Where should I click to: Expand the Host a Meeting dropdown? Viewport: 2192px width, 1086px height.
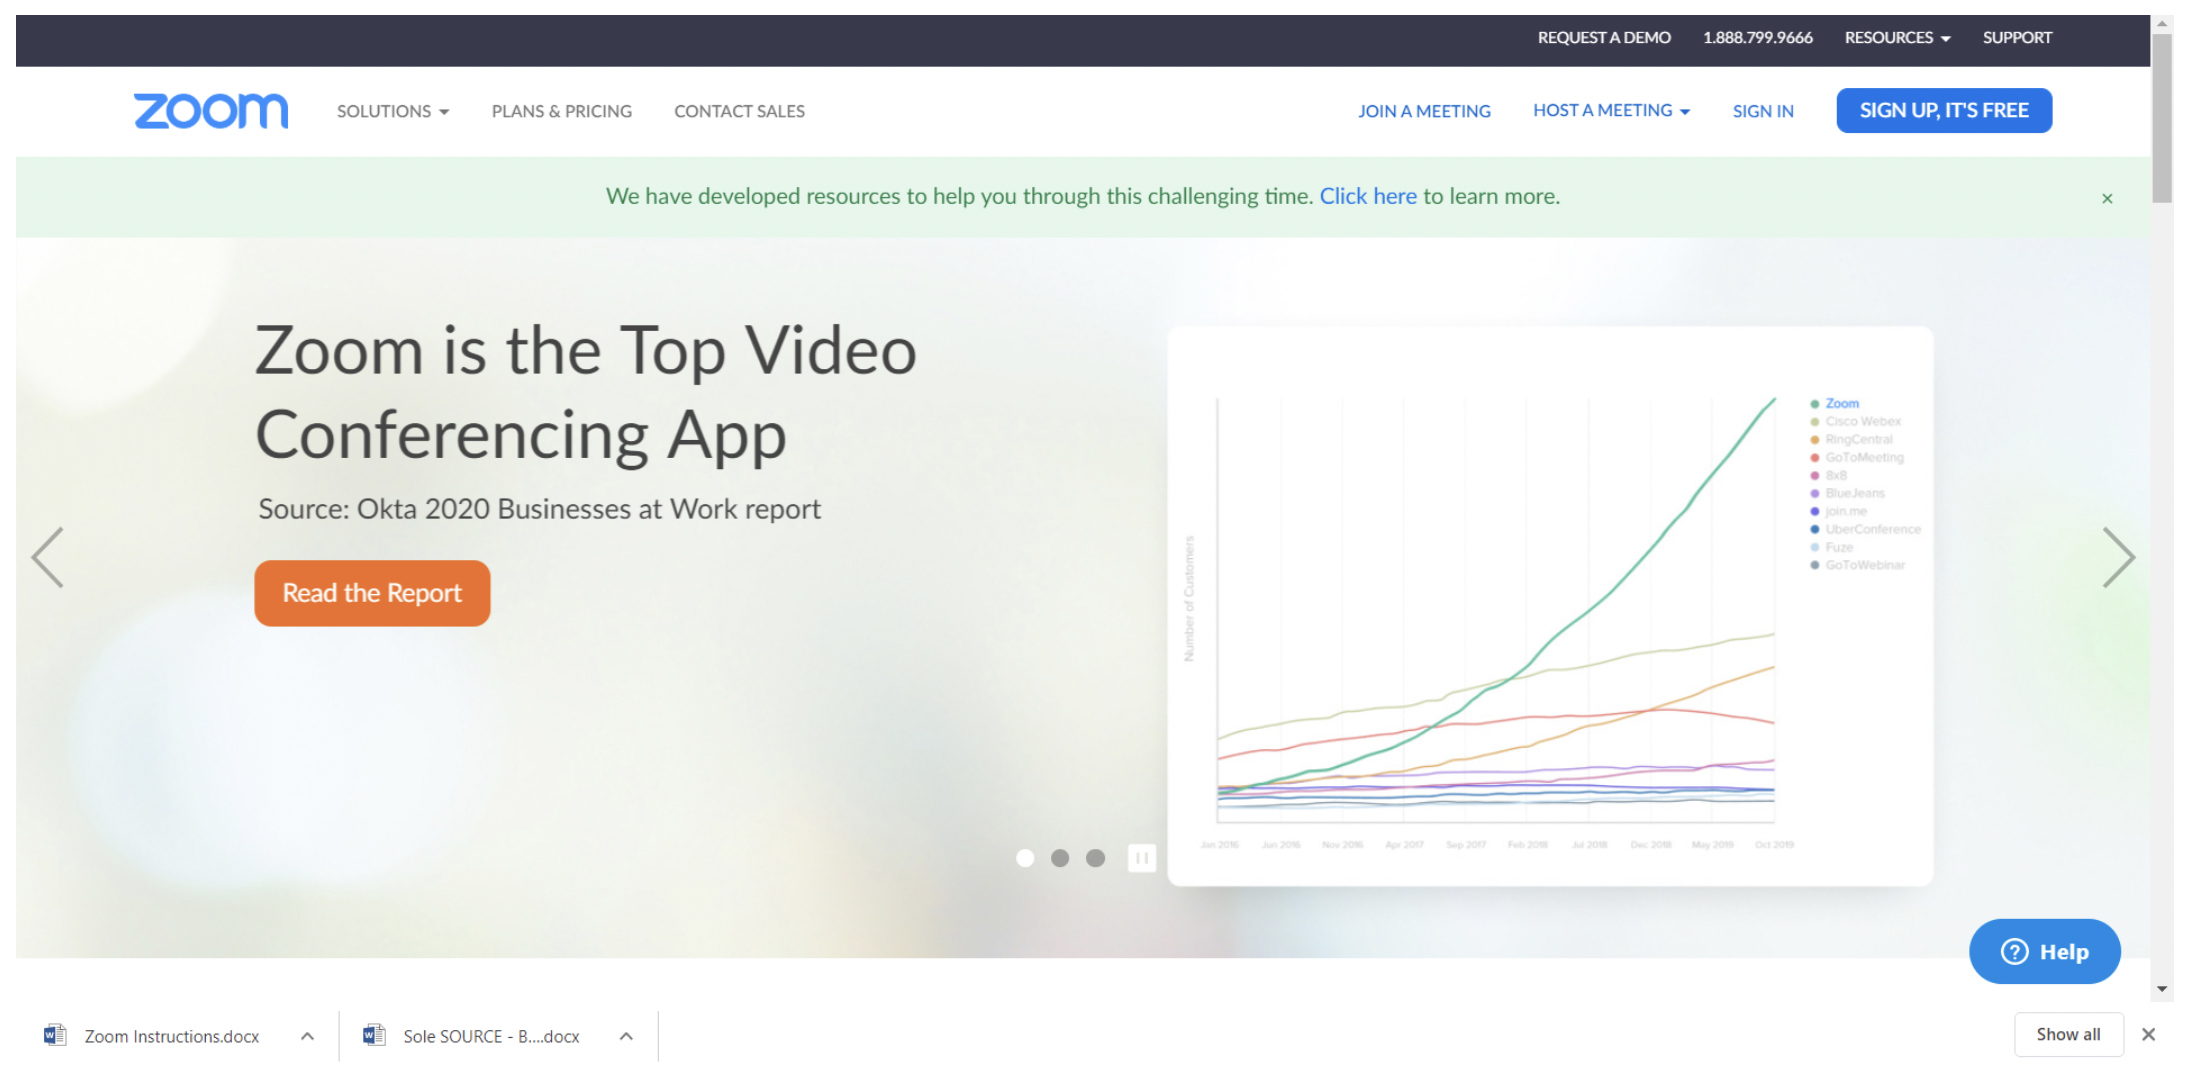pyautogui.click(x=1611, y=110)
